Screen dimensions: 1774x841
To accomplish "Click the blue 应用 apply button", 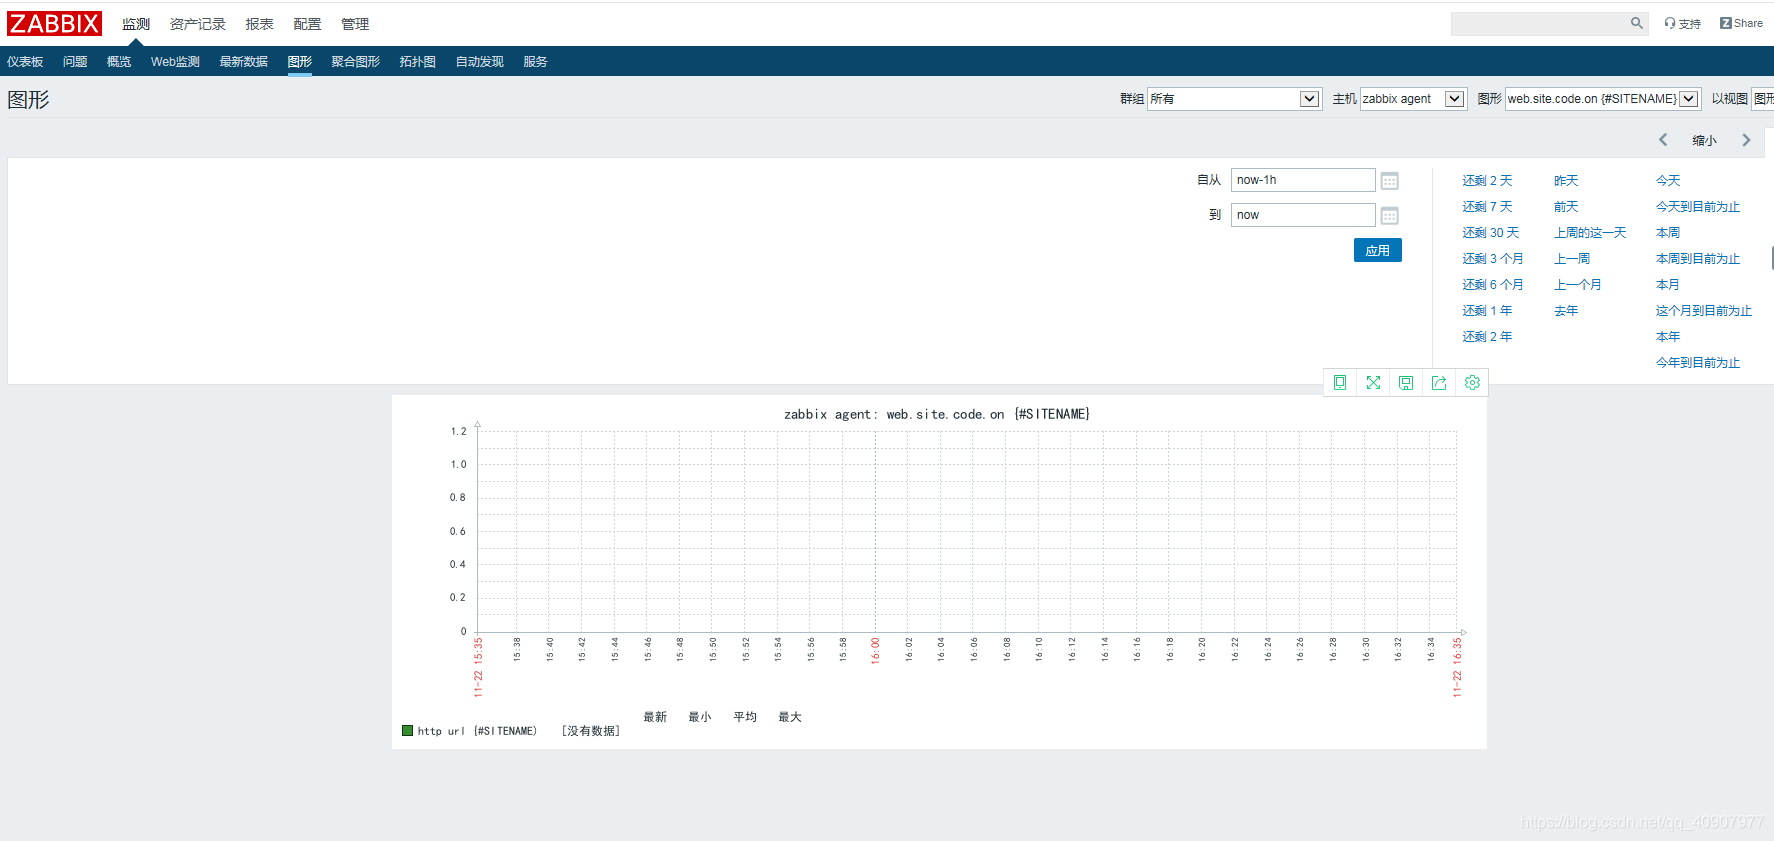I will point(1378,250).
